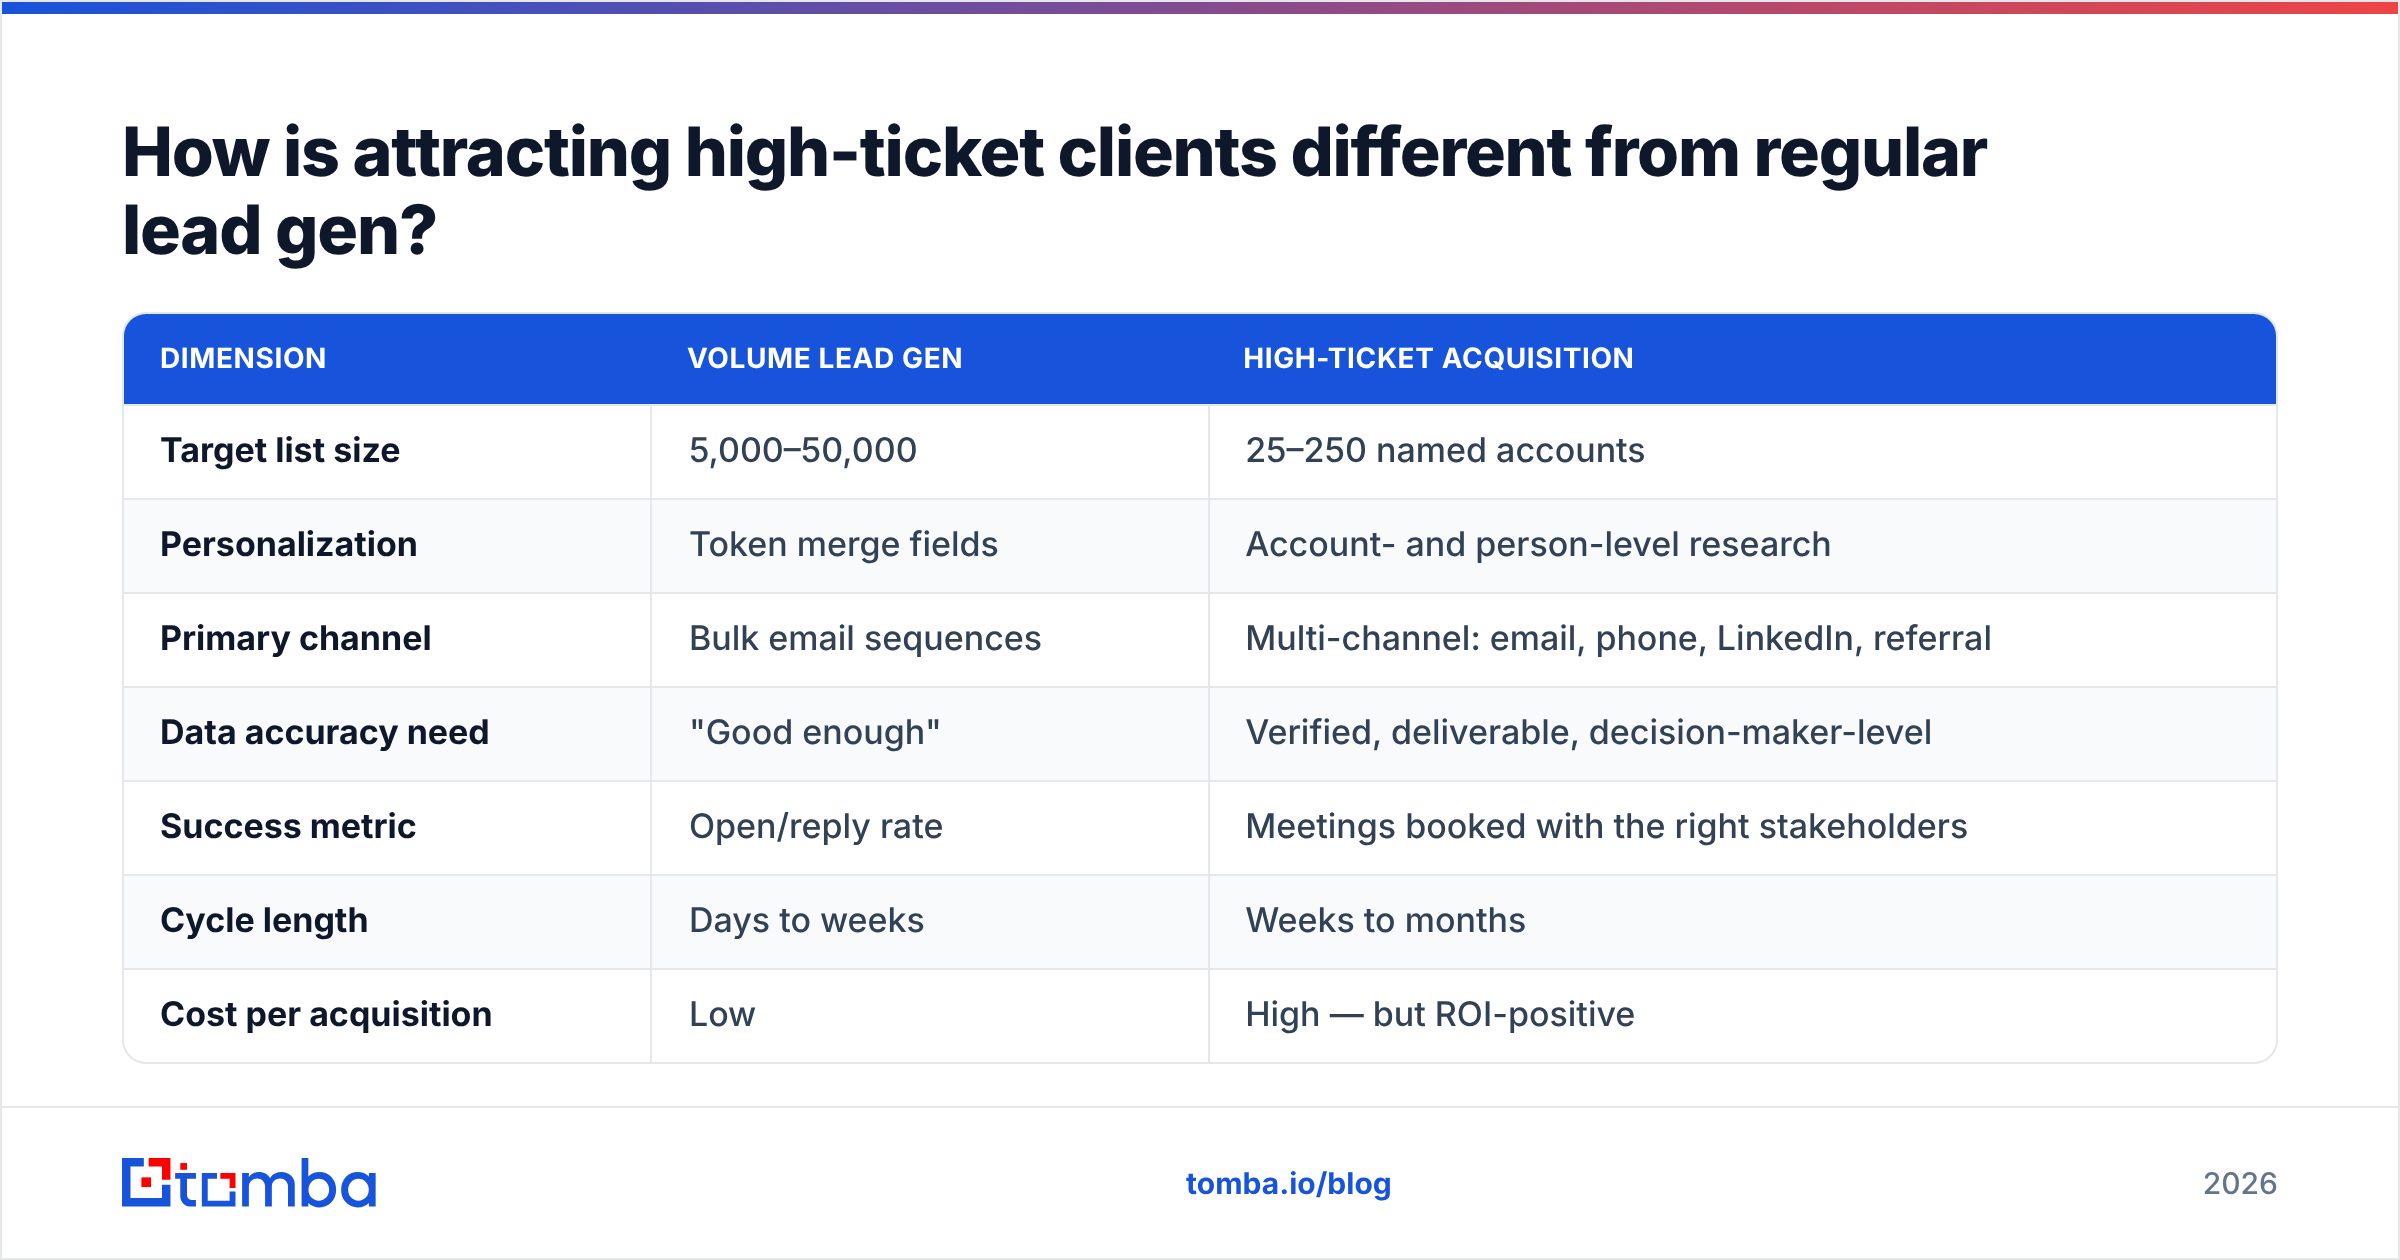The image size is (2400, 1260).
Task: Click the 'Days to weeks' cell
Action: [x=806, y=921]
